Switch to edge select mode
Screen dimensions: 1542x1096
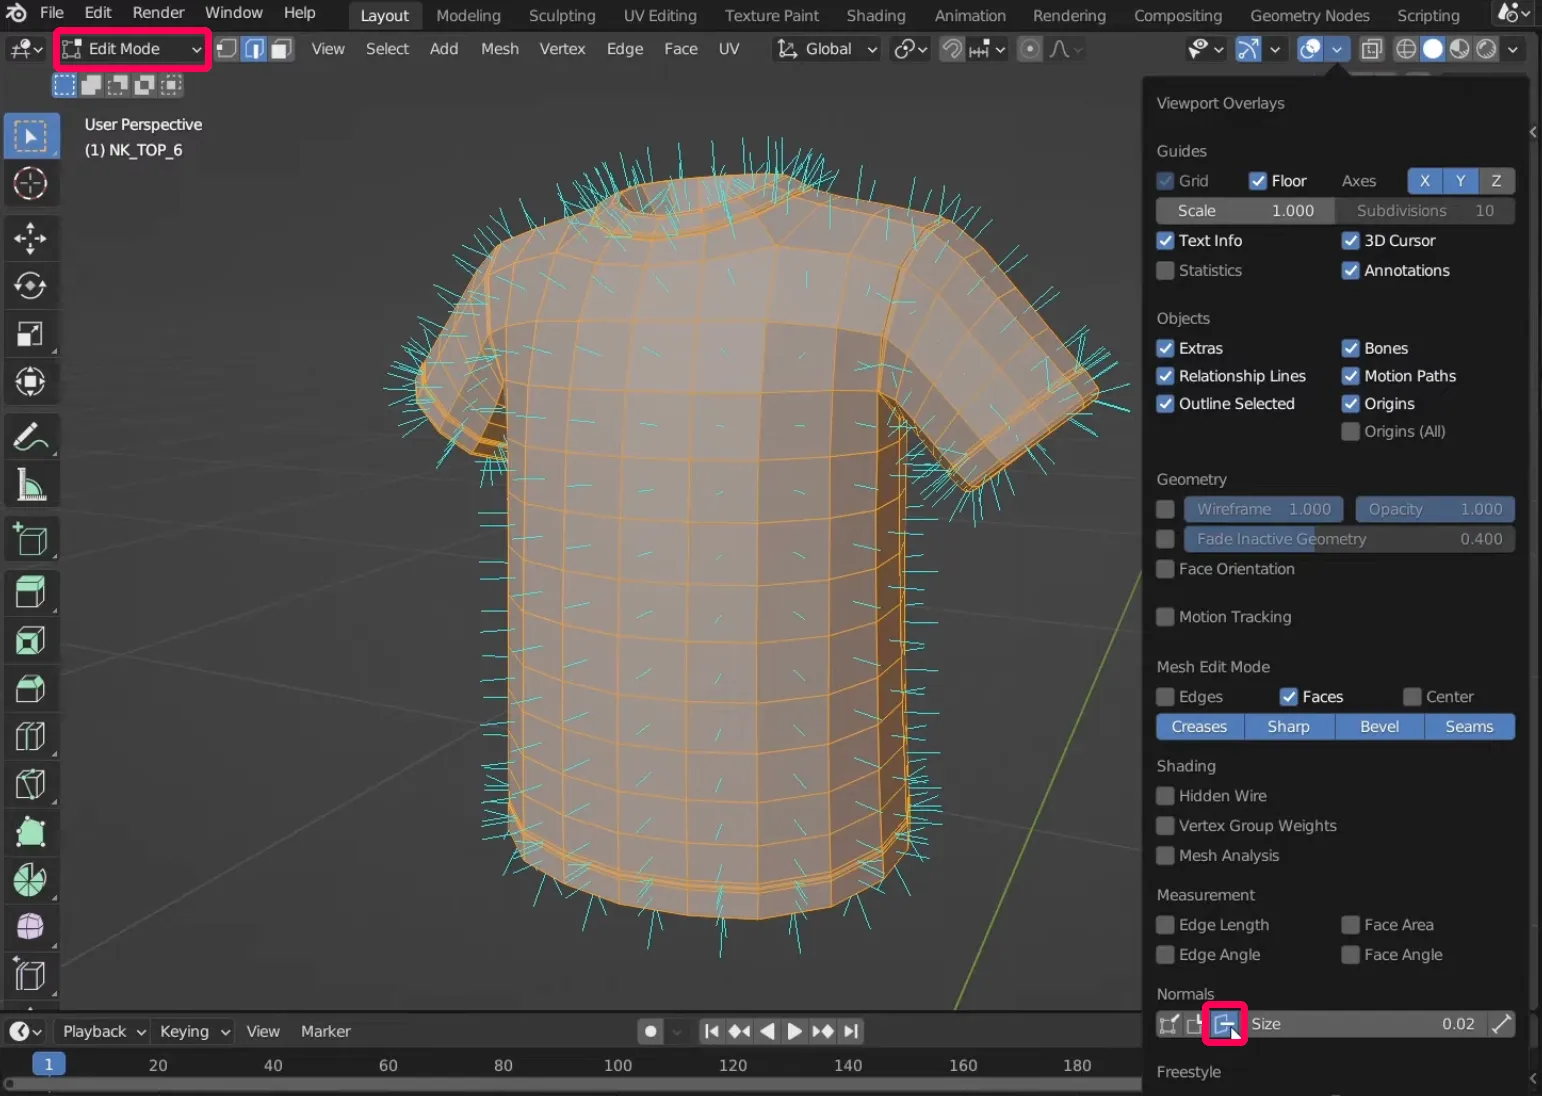coord(254,49)
